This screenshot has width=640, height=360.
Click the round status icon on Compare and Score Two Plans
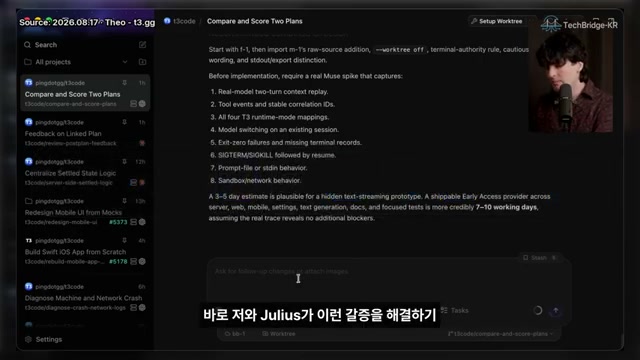(142, 104)
